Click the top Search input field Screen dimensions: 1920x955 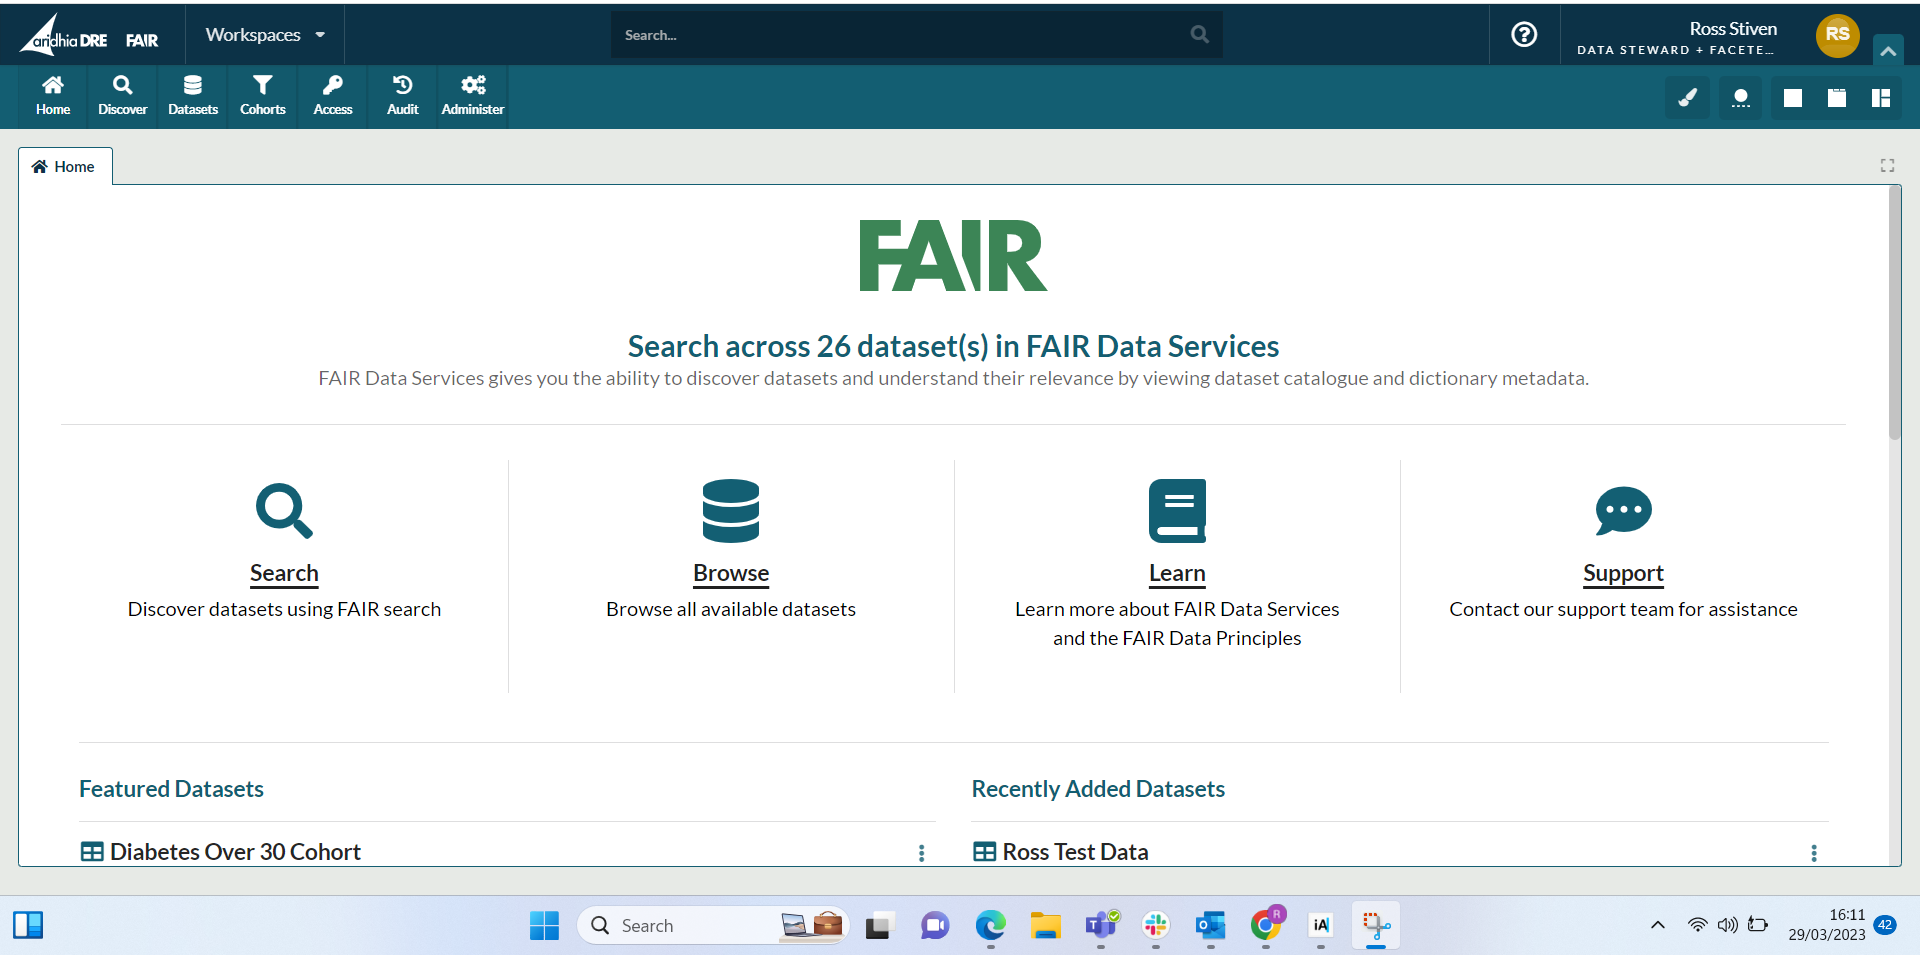tap(900, 35)
